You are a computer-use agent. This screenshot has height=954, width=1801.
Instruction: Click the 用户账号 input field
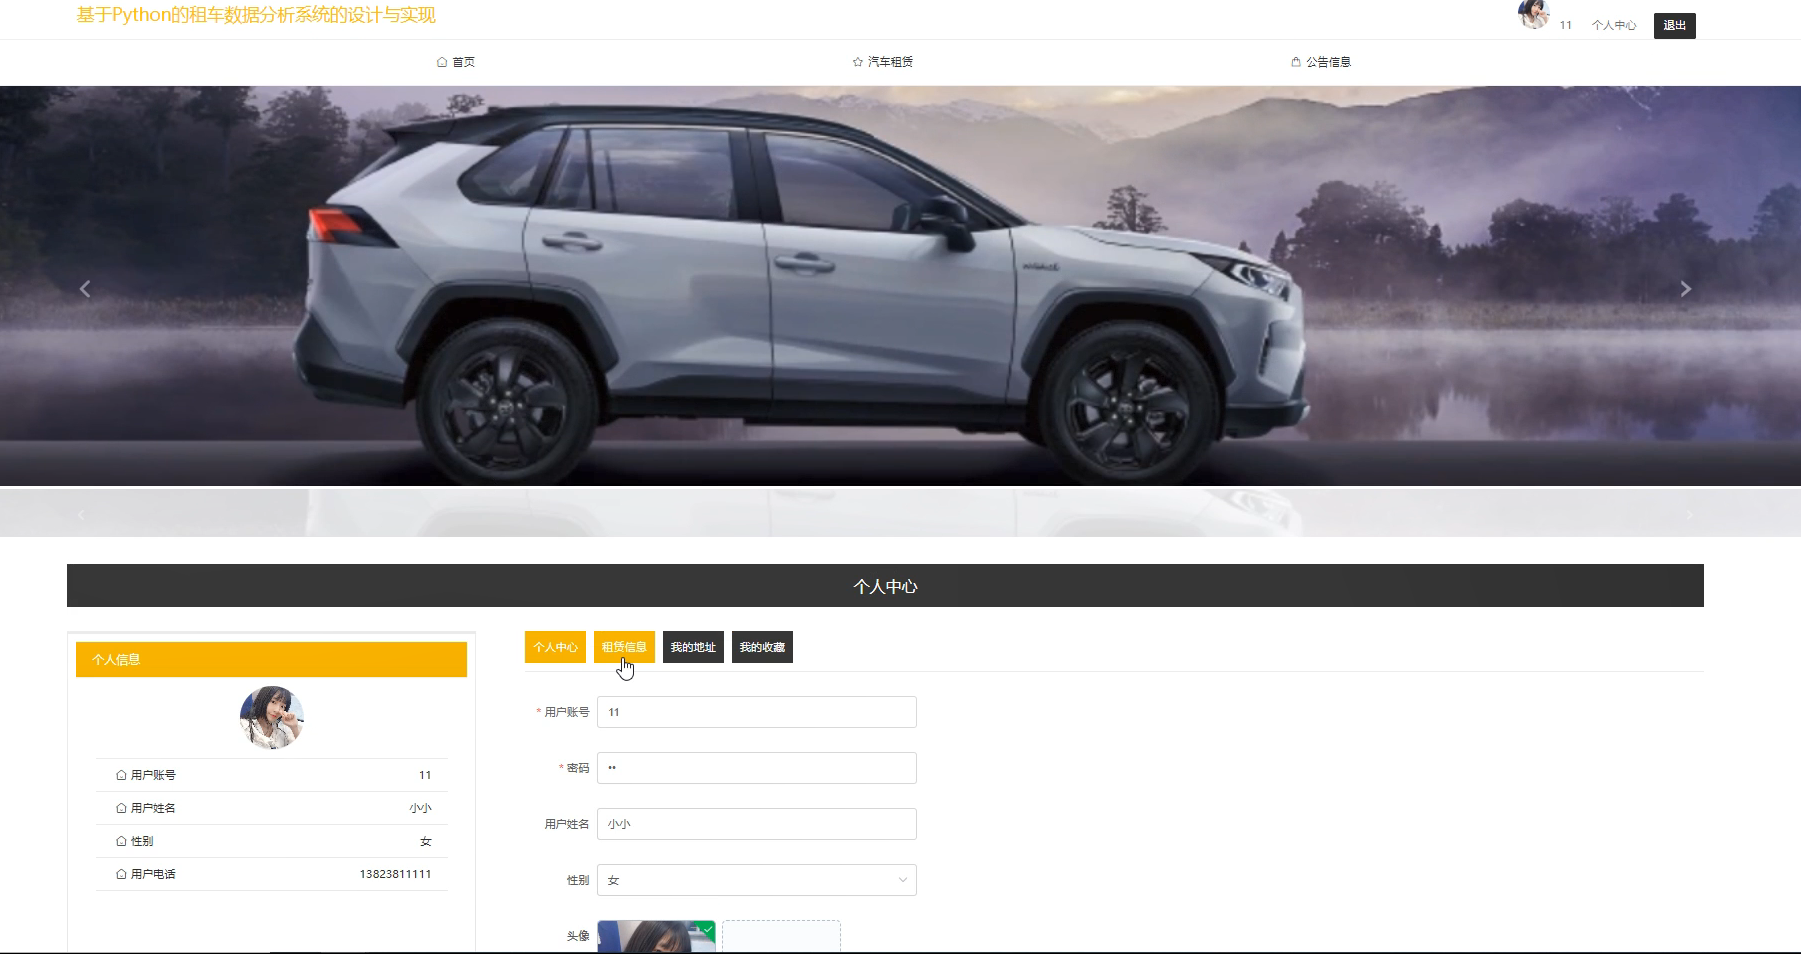[756, 712]
